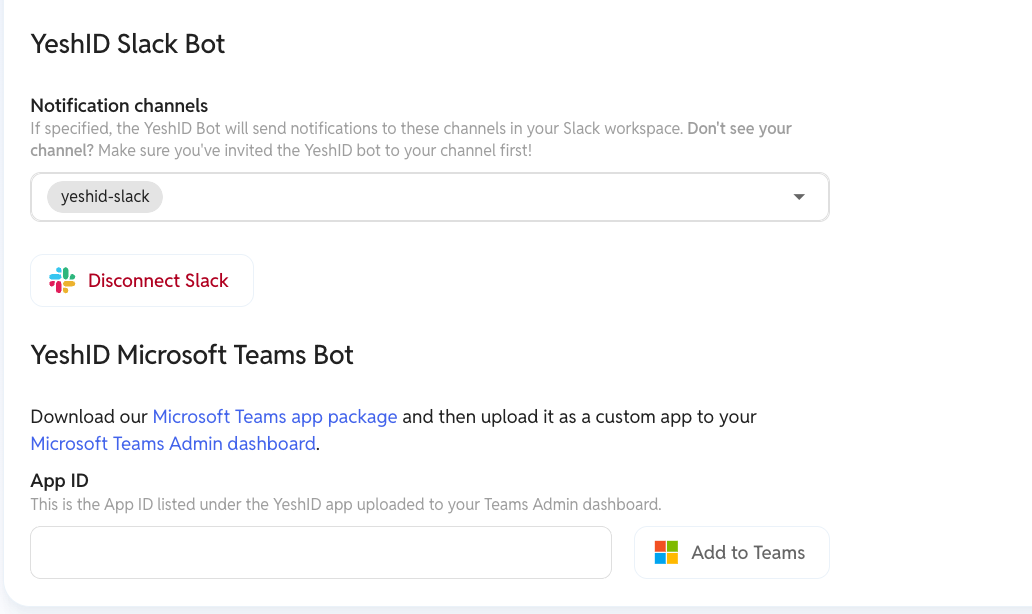Focus the App ID input field
This screenshot has height=614, width=1032.
pyautogui.click(x=321, y=552)
